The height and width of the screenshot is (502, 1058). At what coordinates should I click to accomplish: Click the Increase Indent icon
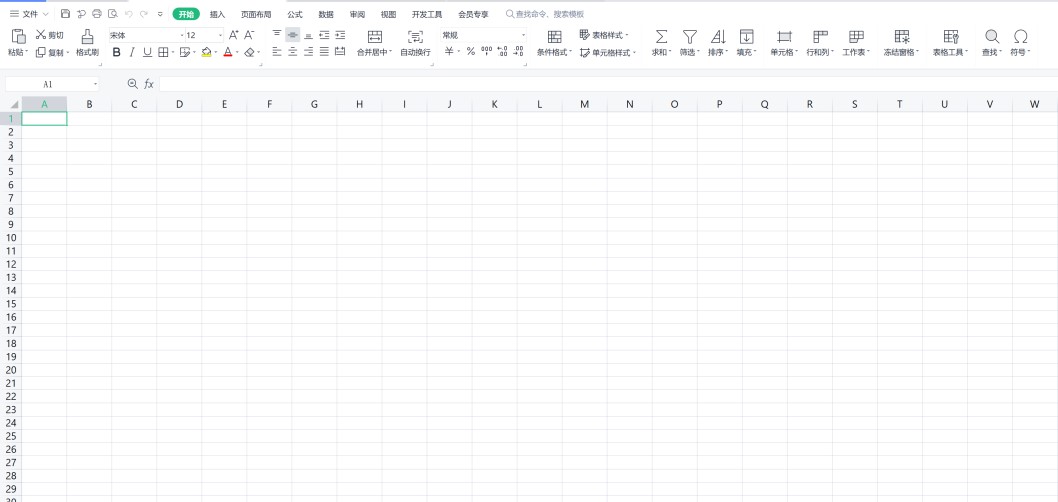[340, 35]
